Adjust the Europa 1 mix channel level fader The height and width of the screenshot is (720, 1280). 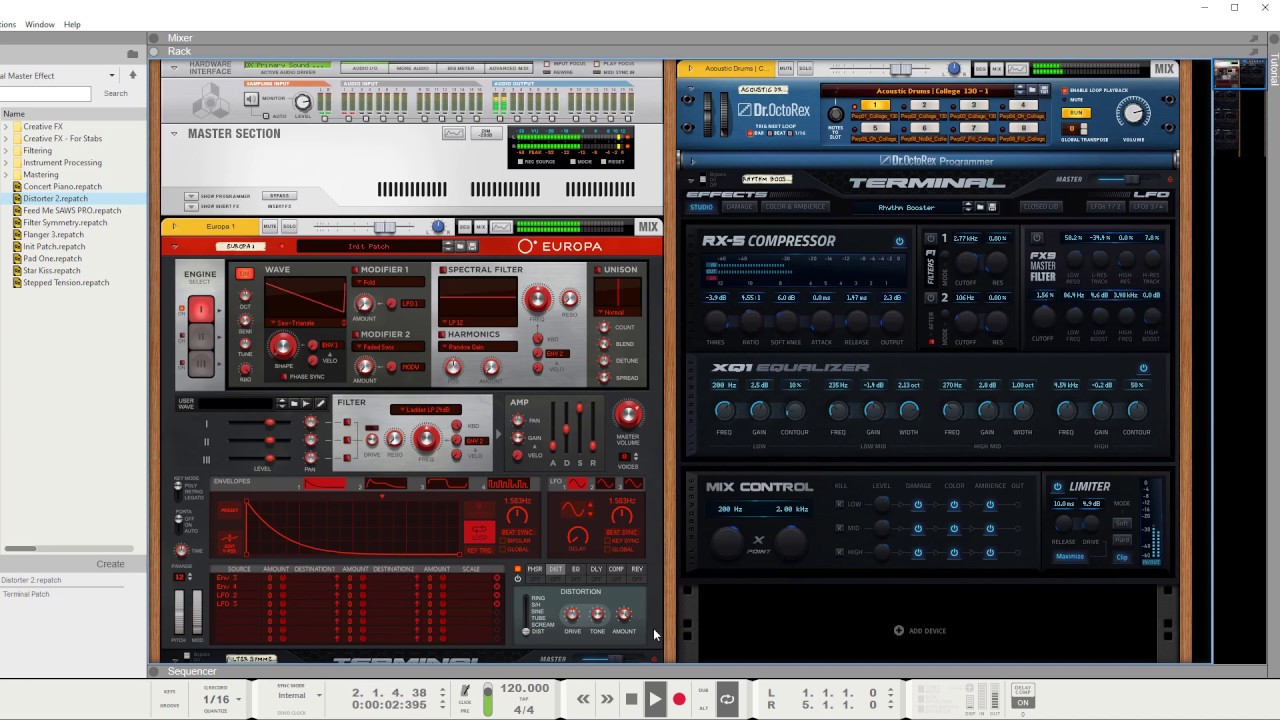pos(385,227)
